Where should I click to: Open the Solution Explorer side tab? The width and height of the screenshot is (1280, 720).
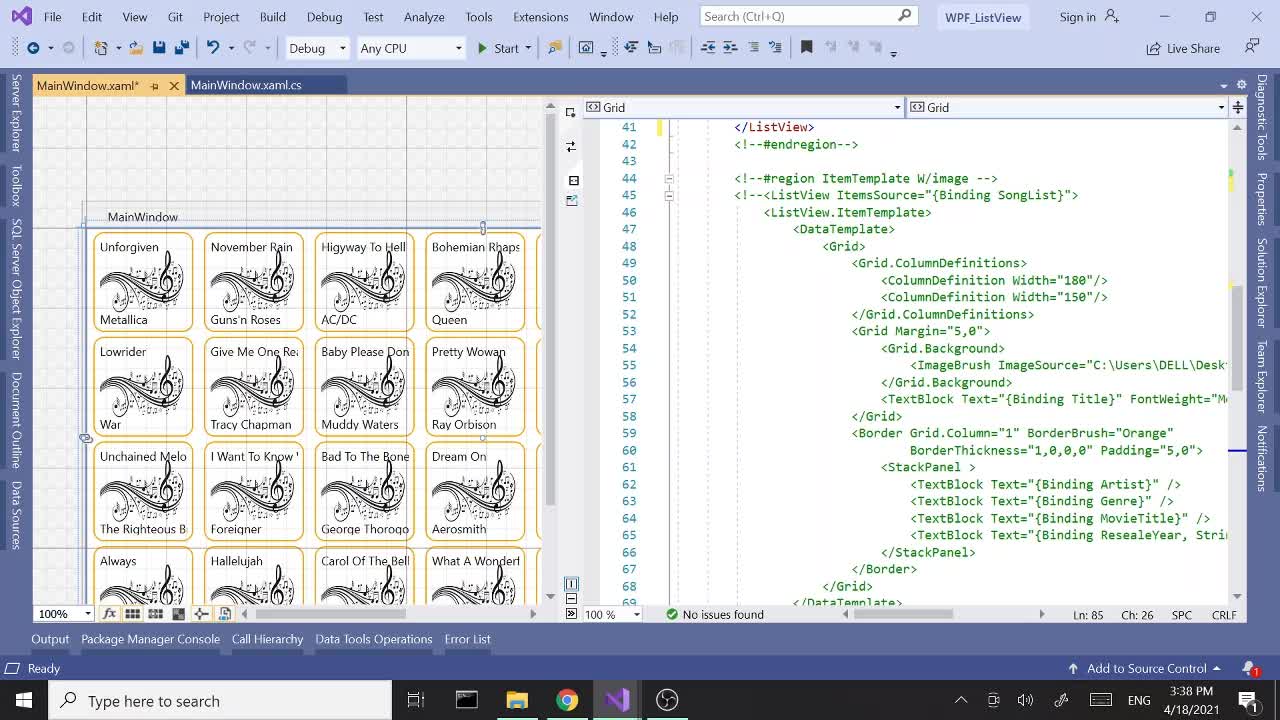tap(1262, 282)
